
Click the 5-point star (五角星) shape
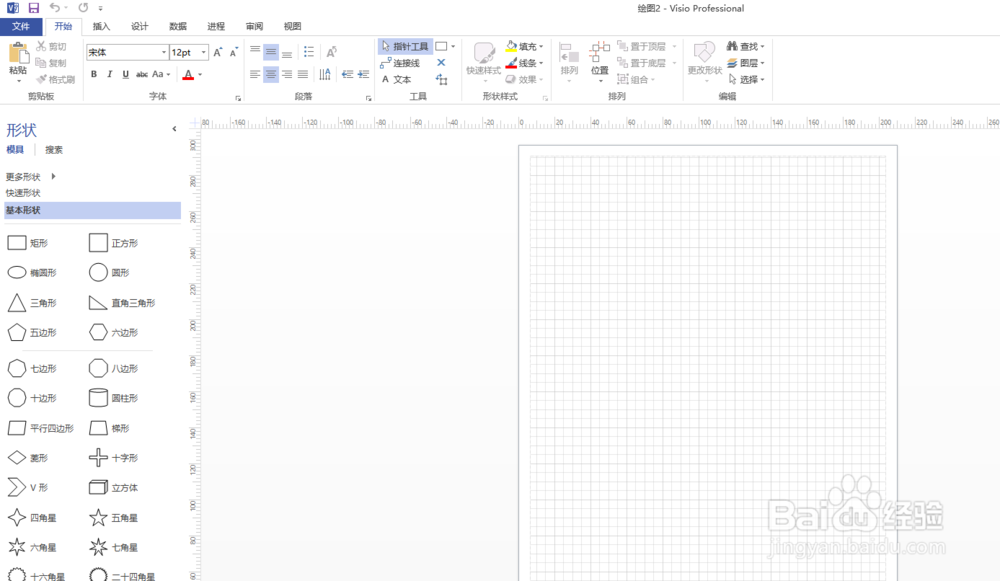click(113, 517)
